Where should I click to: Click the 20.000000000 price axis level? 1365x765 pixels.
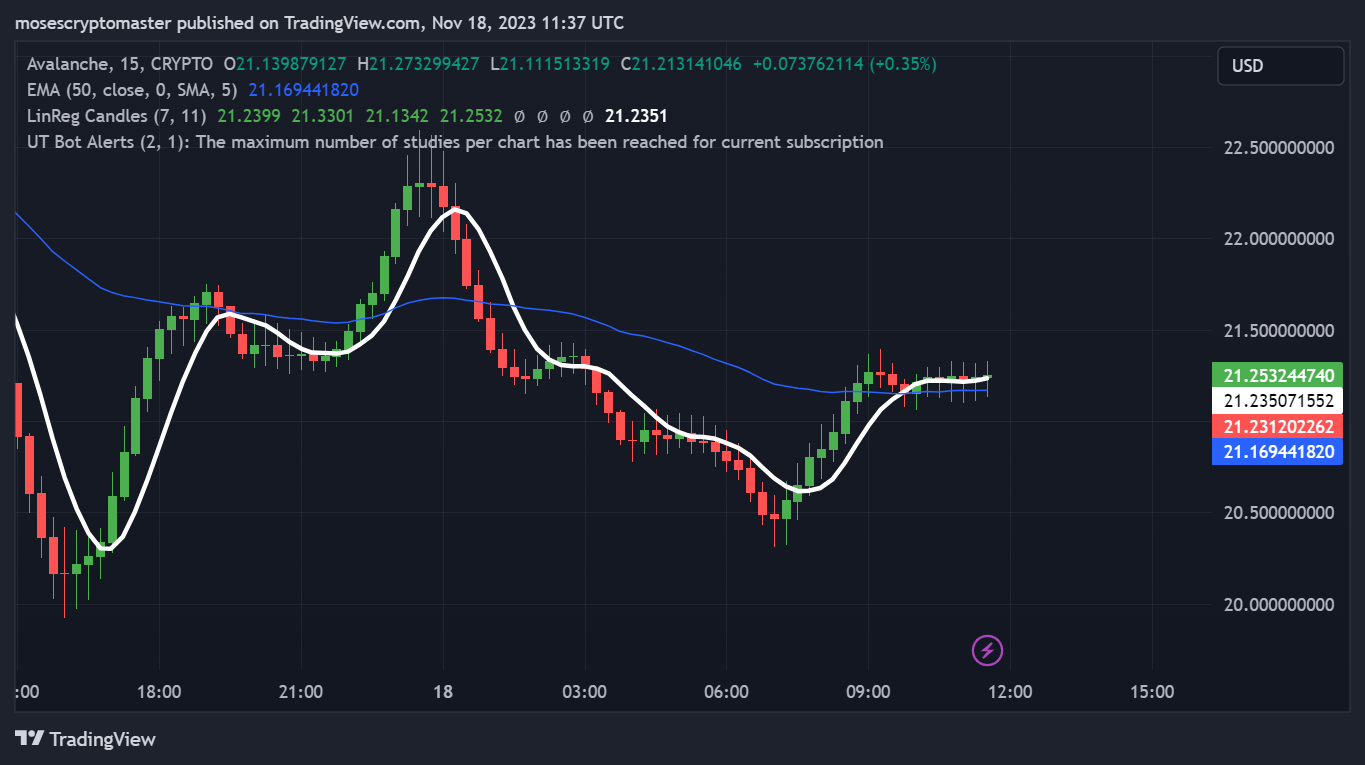click(1279, 604)
